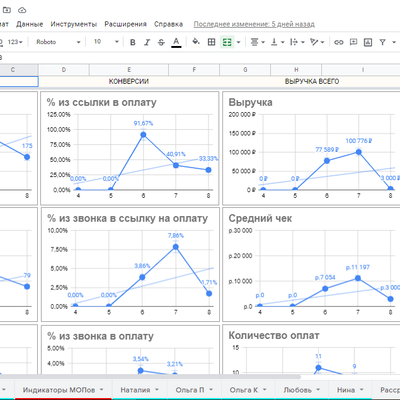Open Нина tab options arrow

(x=361, y=390)
